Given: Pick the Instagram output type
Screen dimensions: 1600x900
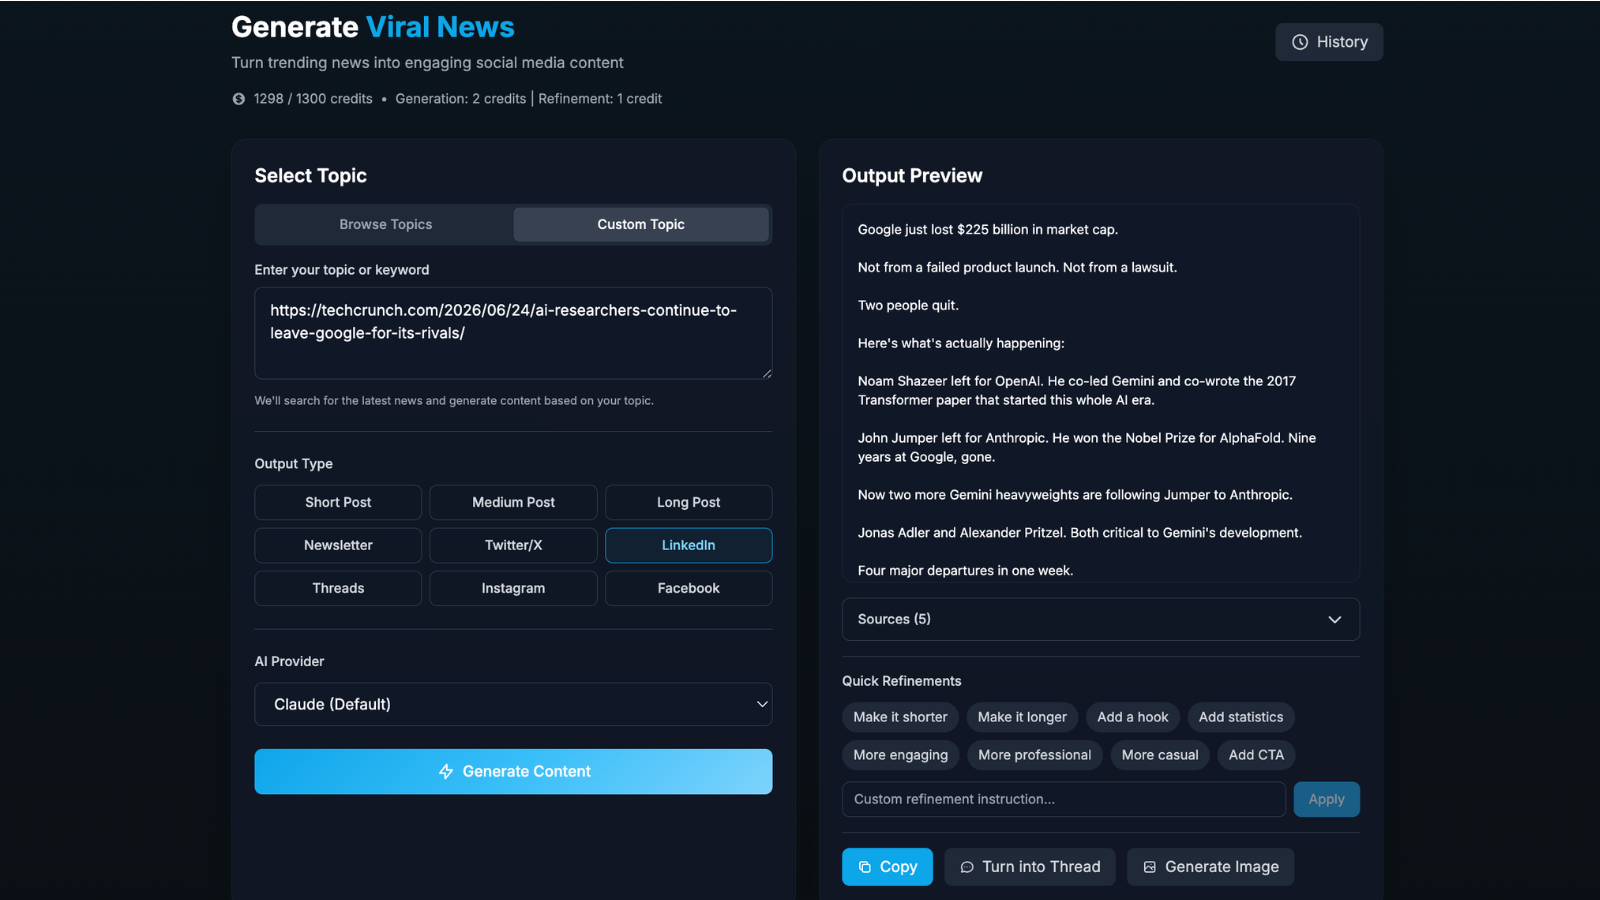Looking at the screenshot, I should pos(513,588).
